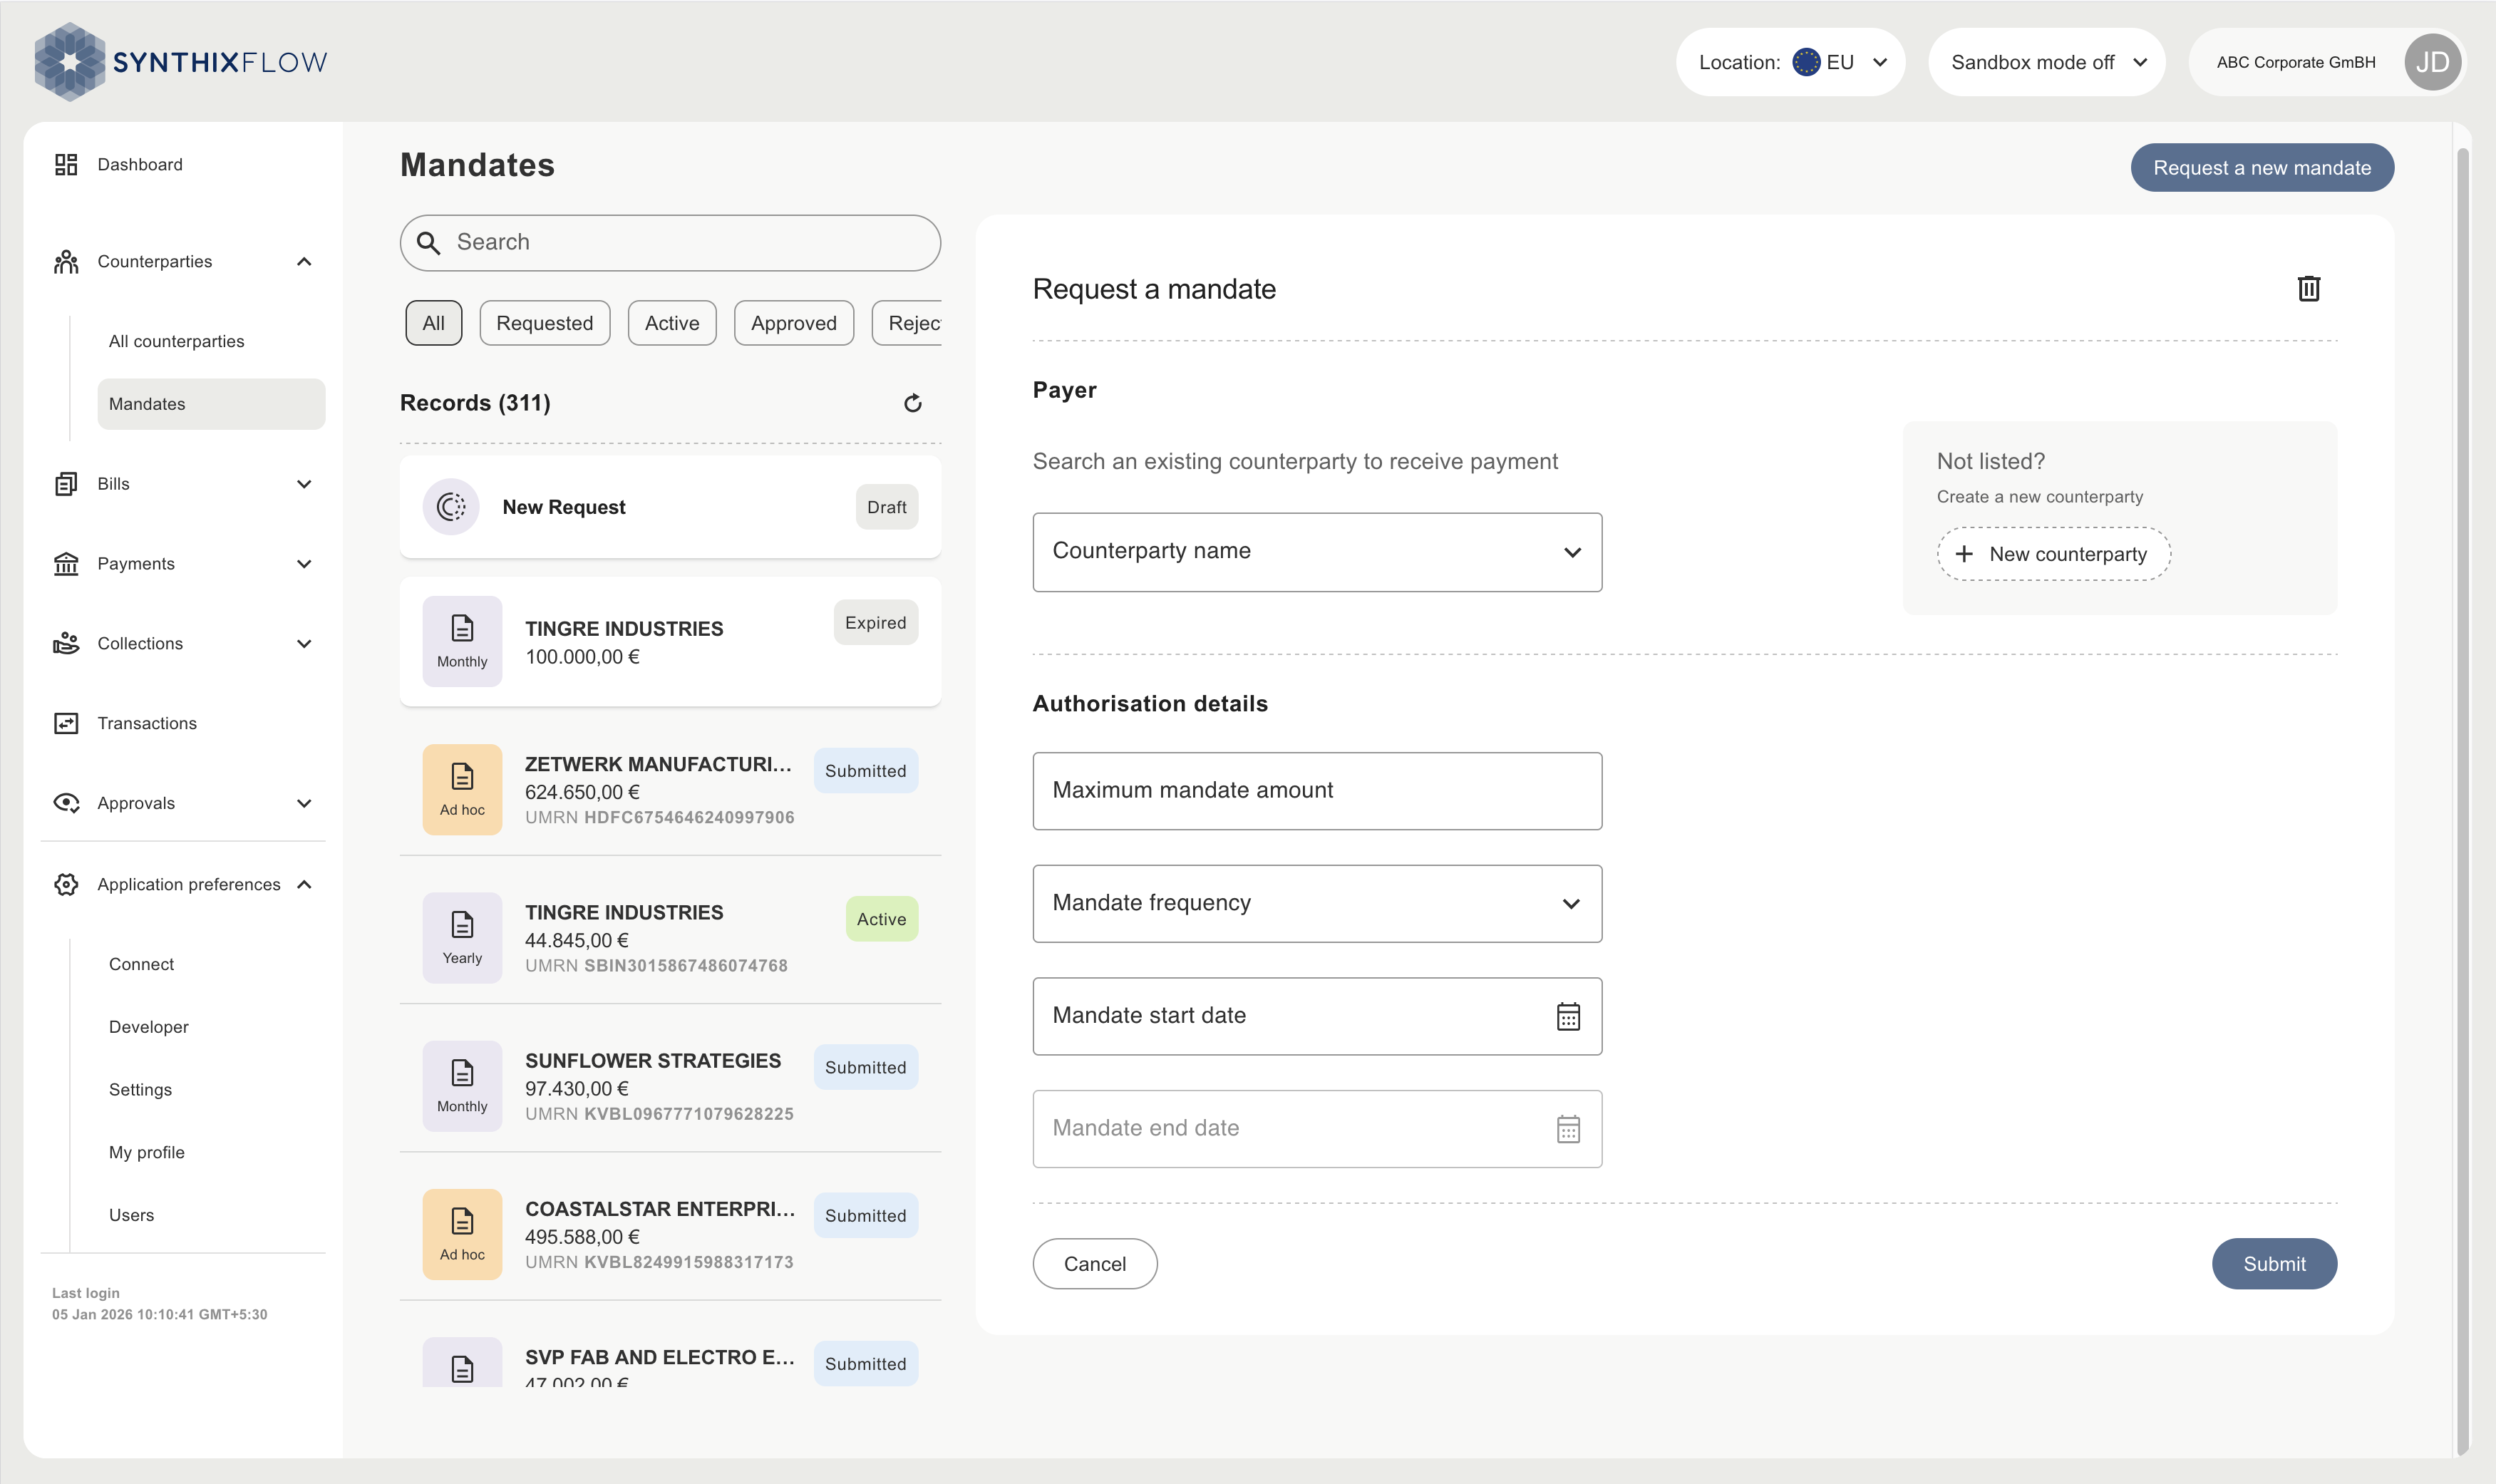
Task: Open the Mandate frequency dropdown
Action: (x=1317, y=903)
